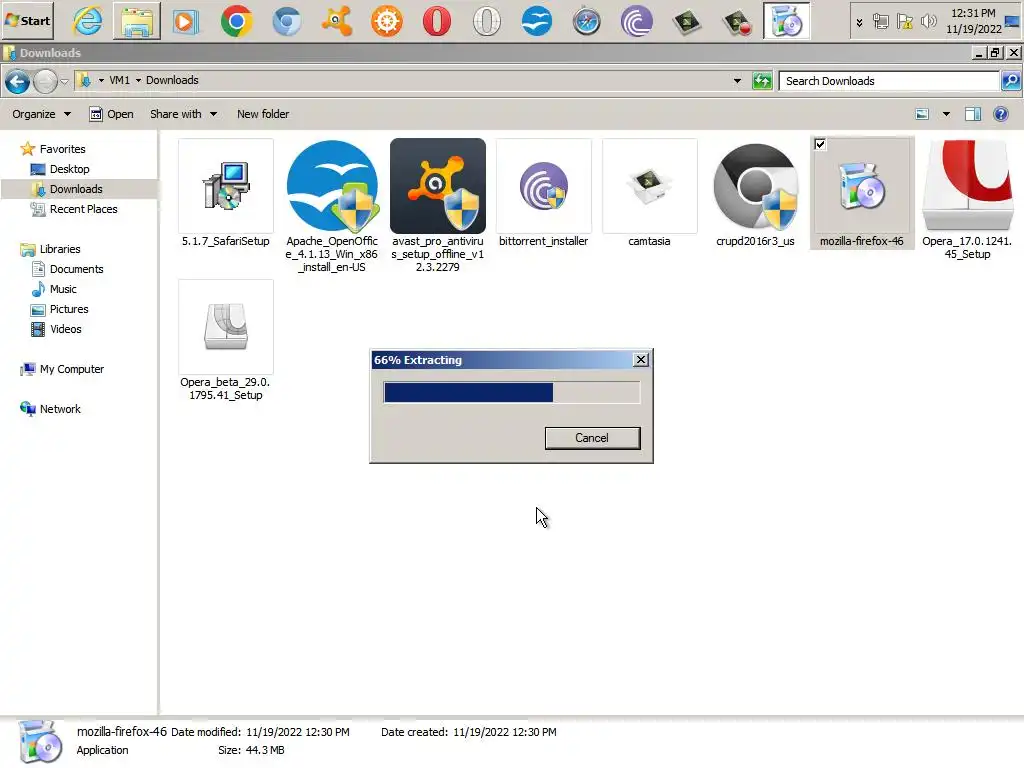
Task: Toggle the preview pane
Action: pyautogui.click(x=972, y=114)
